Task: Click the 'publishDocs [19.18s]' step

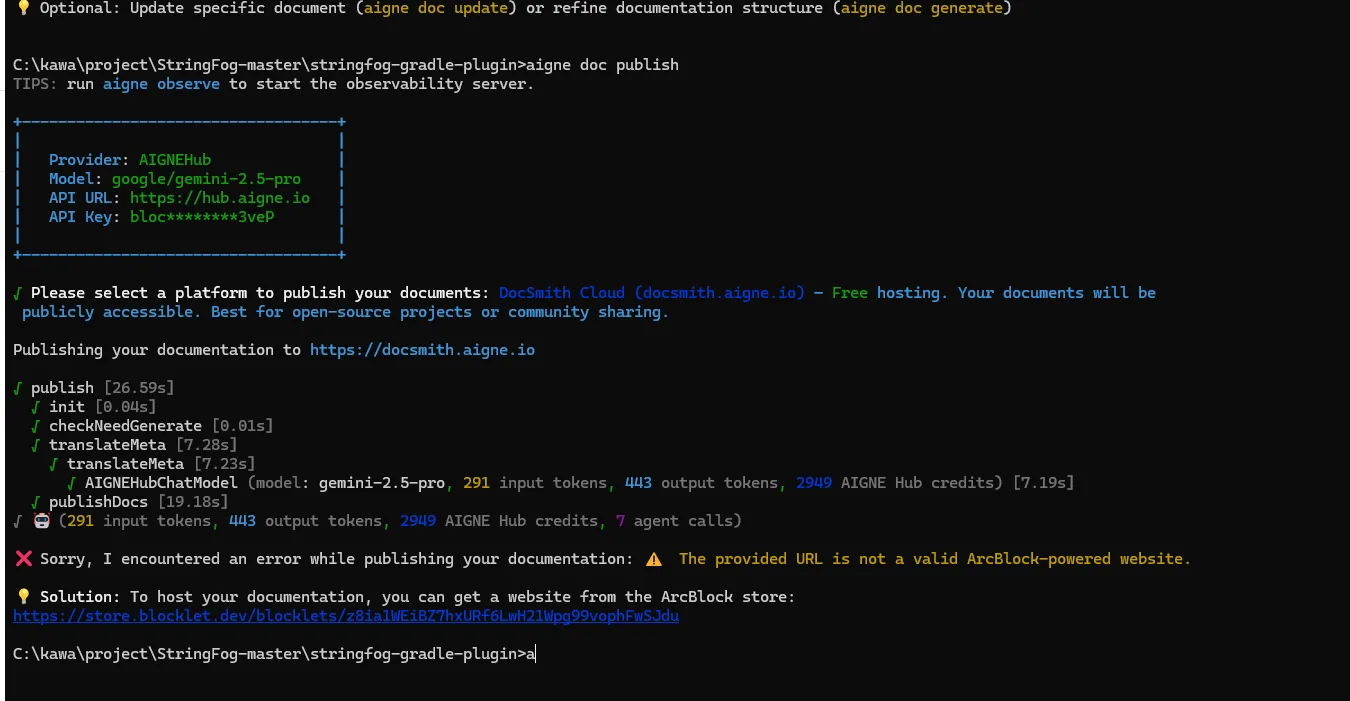Action: (139, 502)
